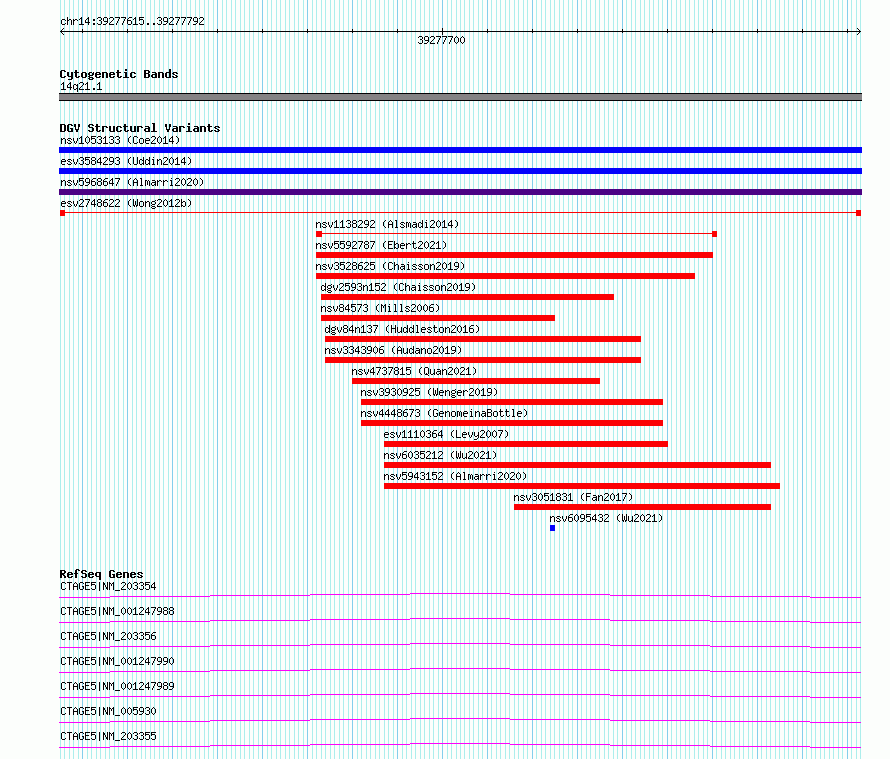This screenshot has width=890, height=759.
Task: Click the red bar under nsv3051831
Action: (643, 507)
